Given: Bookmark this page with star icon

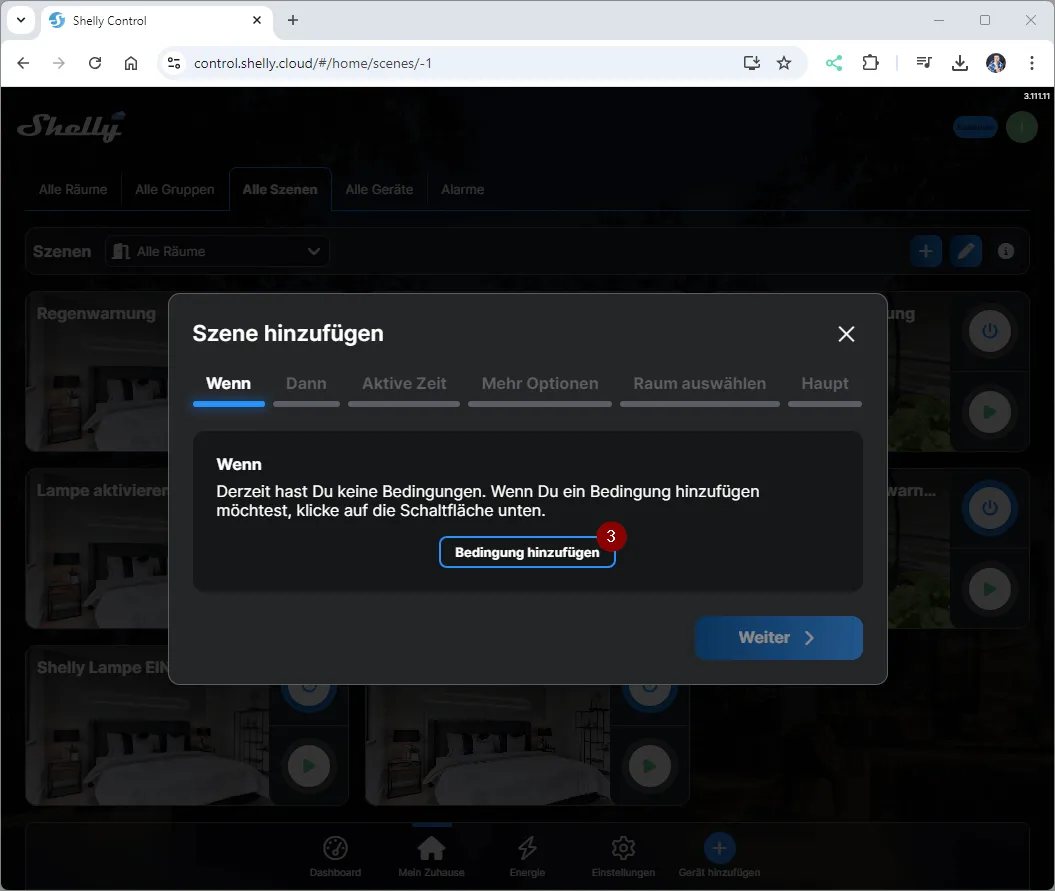Looking at the screenshot, I should pyautogui.click(x=784, y=63).
